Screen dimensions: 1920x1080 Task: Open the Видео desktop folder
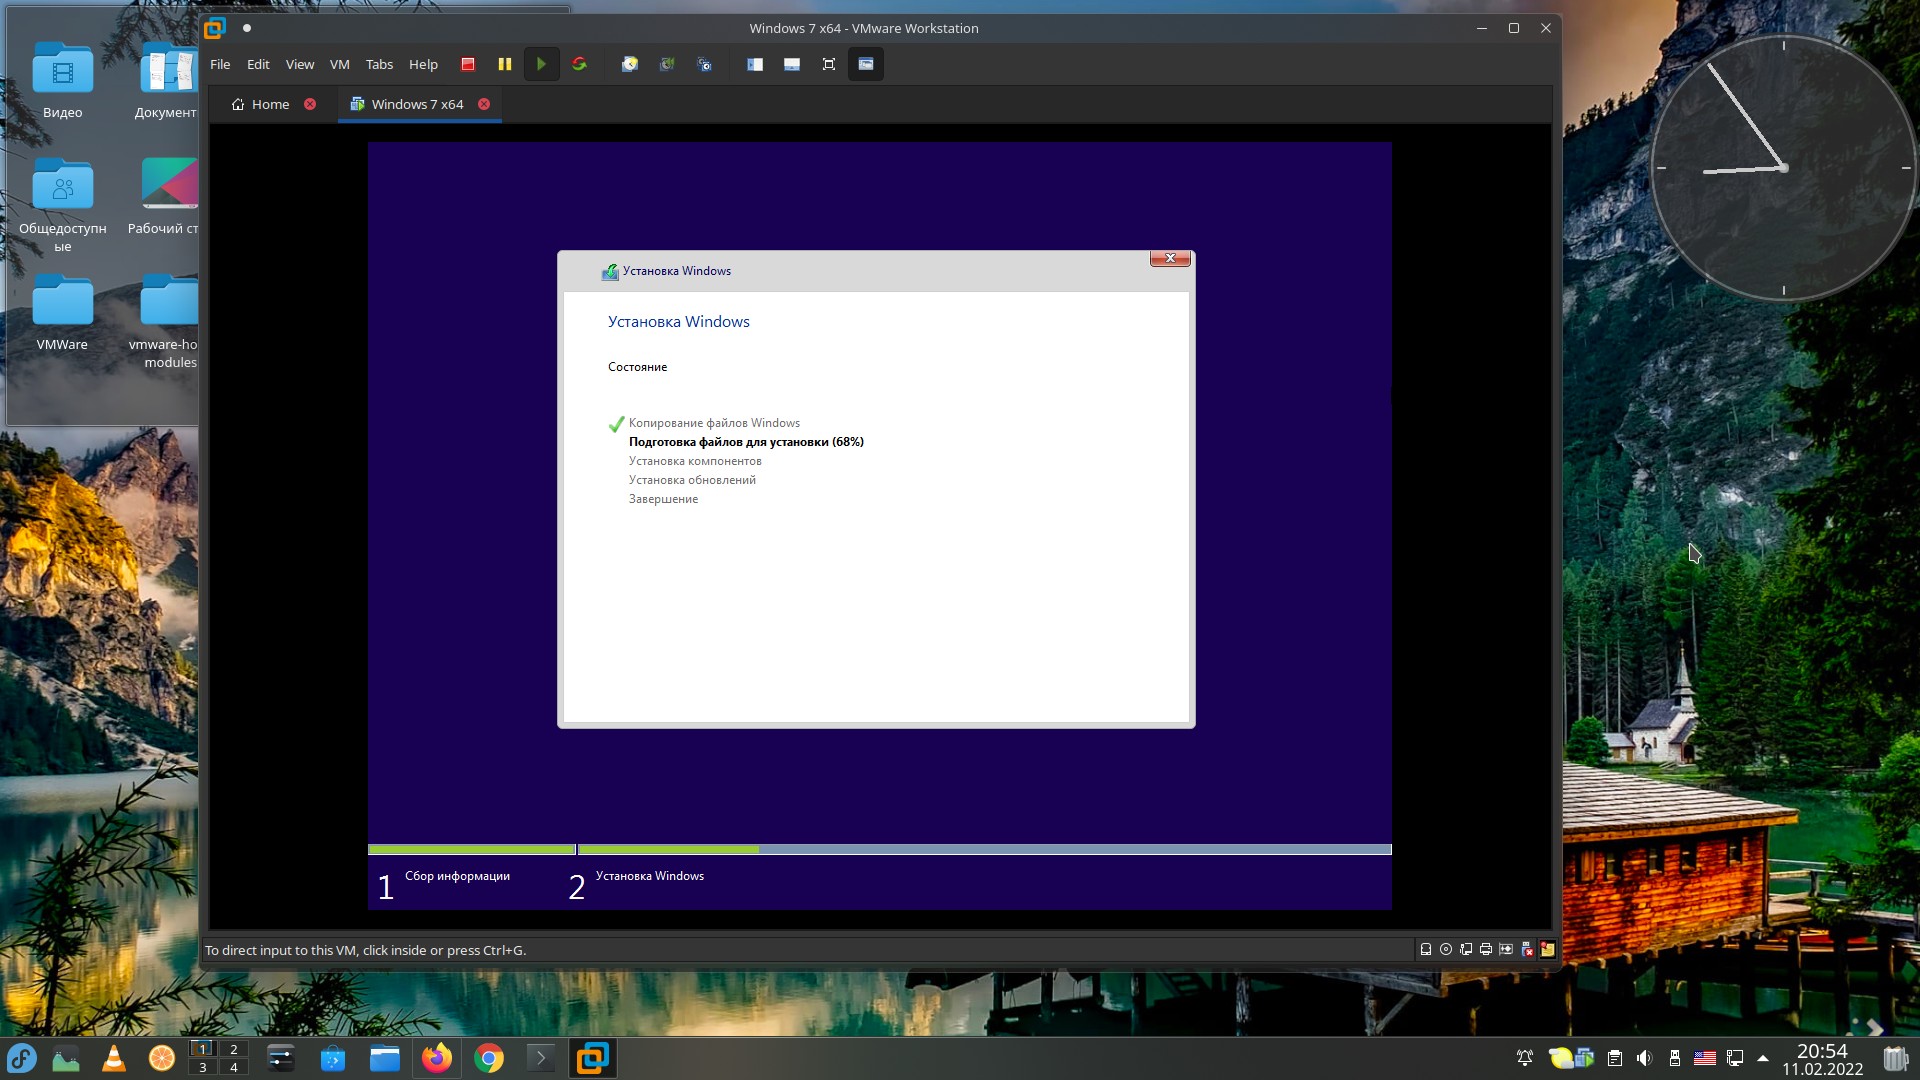62,80
